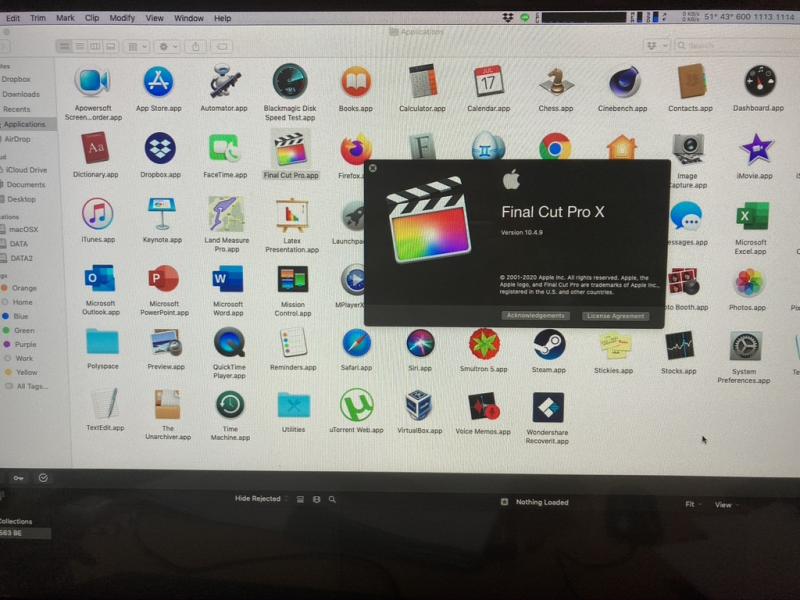Image resolution: width=800 pixels, height=600 pixels.
Task: Select Final Cut Pro.app icon
Action: tap(291, 149)
